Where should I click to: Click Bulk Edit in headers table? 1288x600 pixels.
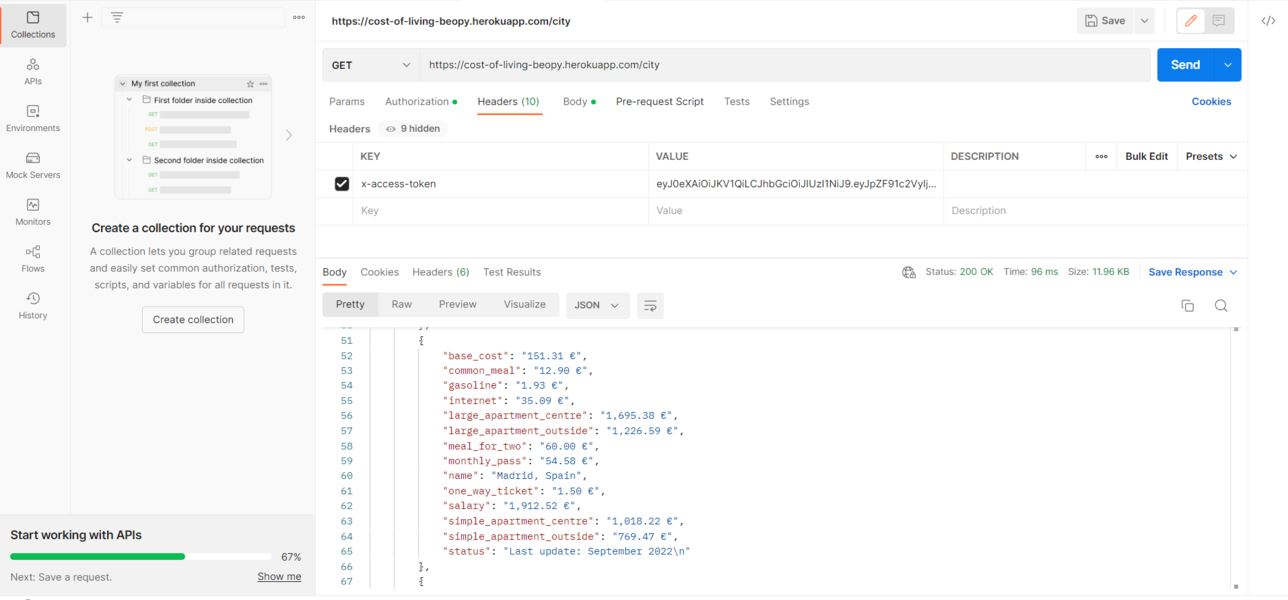pyautogui.click(x=1146, y=156)
